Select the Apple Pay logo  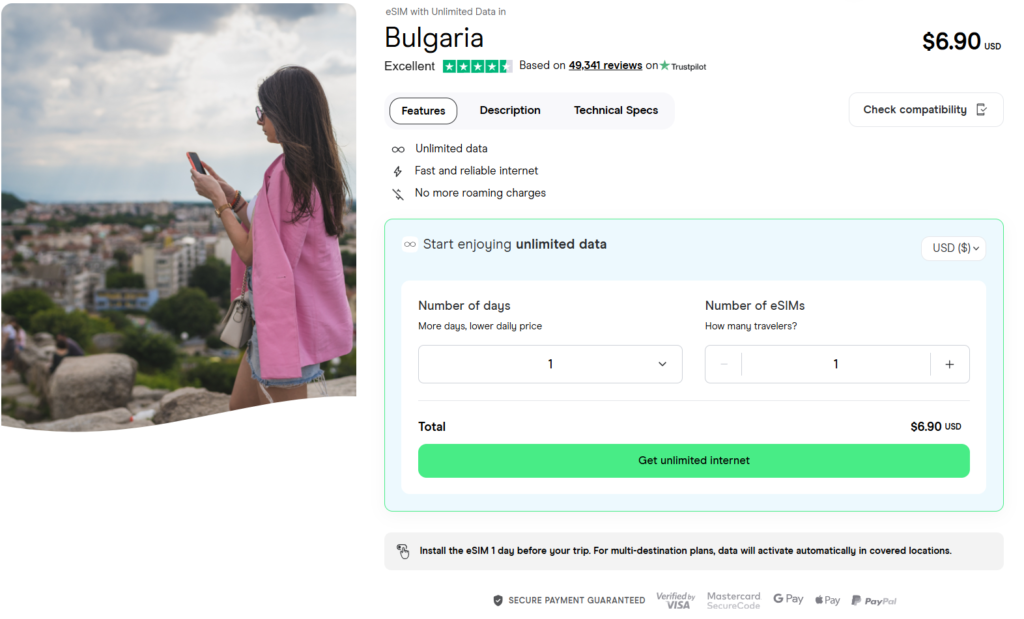click(x=827, y=599)
